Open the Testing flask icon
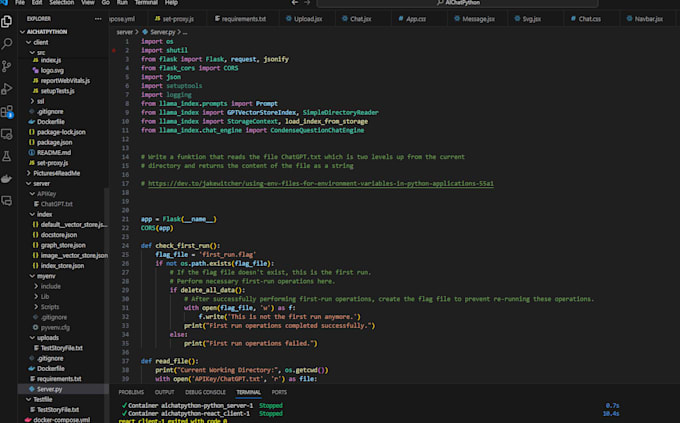Image resolution: width=680 pixels, height=423 pixels. pos(7,156)
